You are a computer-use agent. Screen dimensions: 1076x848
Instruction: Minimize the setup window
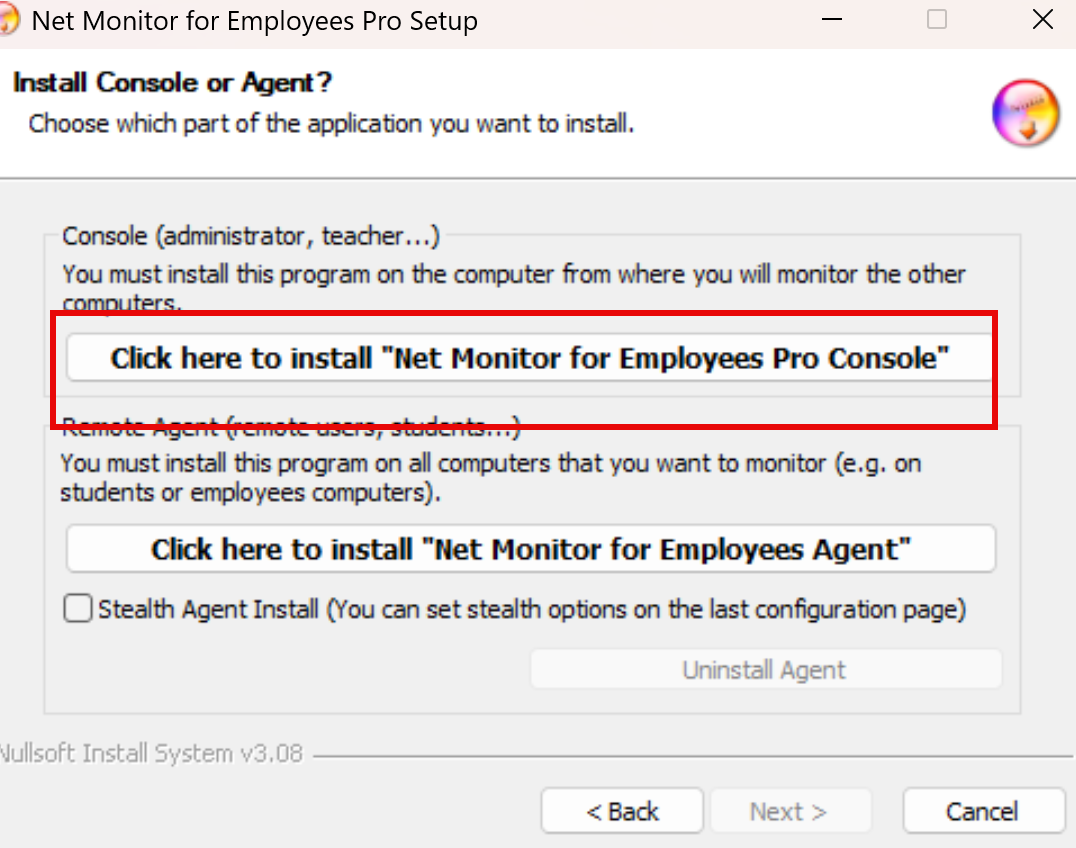pos(831,20)
